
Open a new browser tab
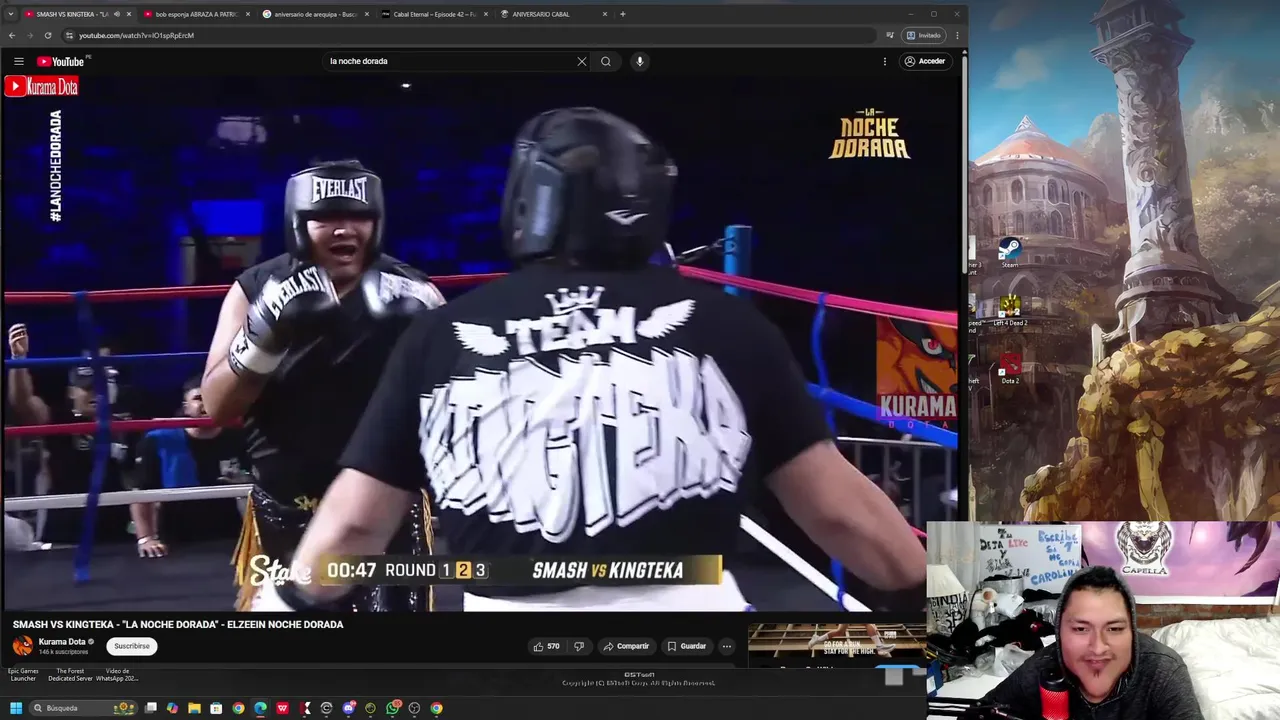(623, 14)
